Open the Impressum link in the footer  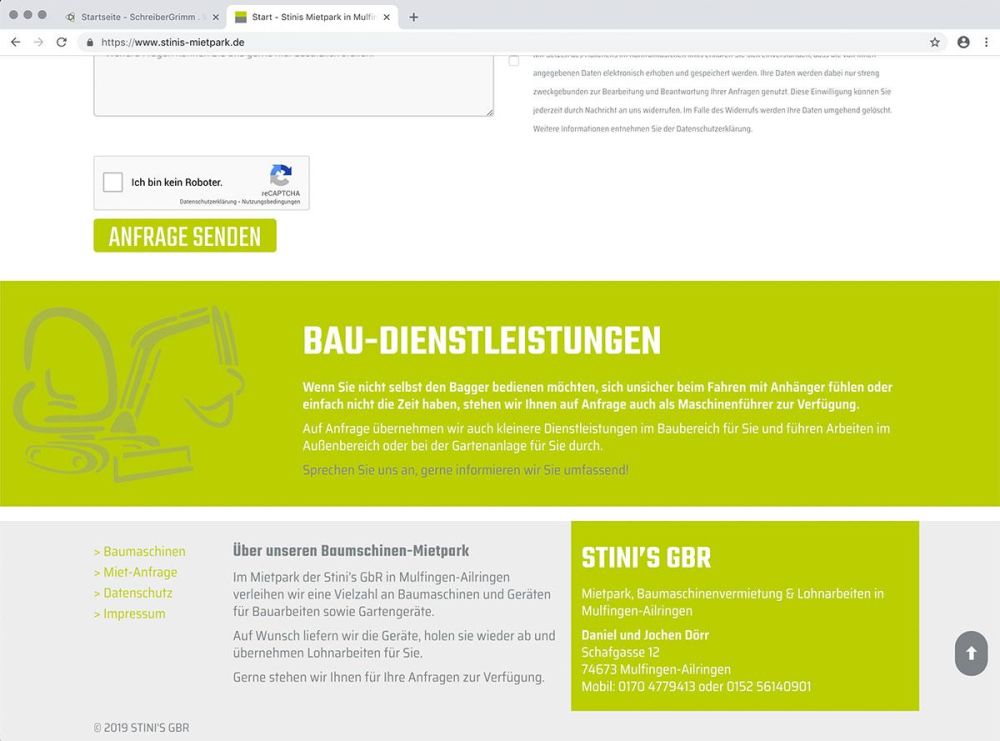130,613
